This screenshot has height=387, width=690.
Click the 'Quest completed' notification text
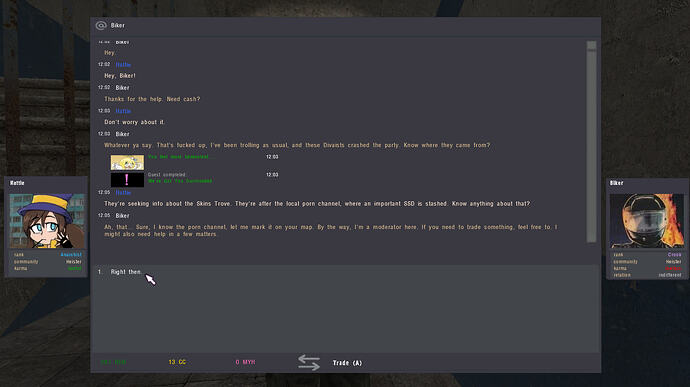pyautogui.click(x=166, y=175)
